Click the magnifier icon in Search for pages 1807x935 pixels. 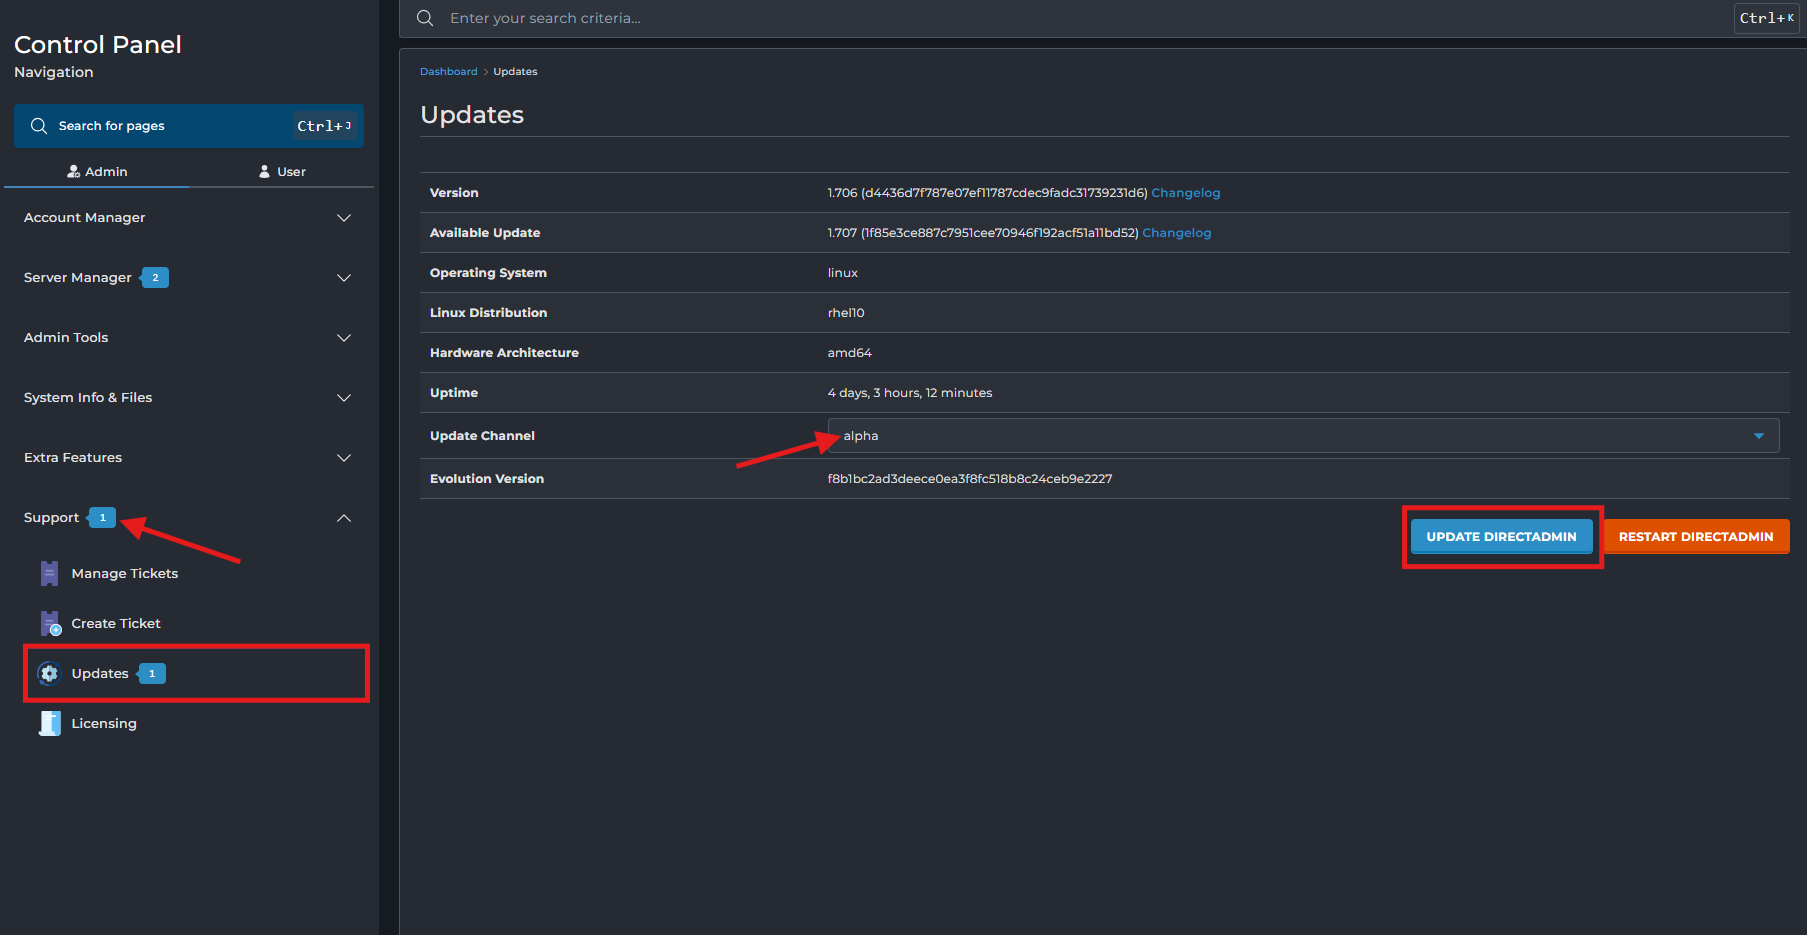39,126
